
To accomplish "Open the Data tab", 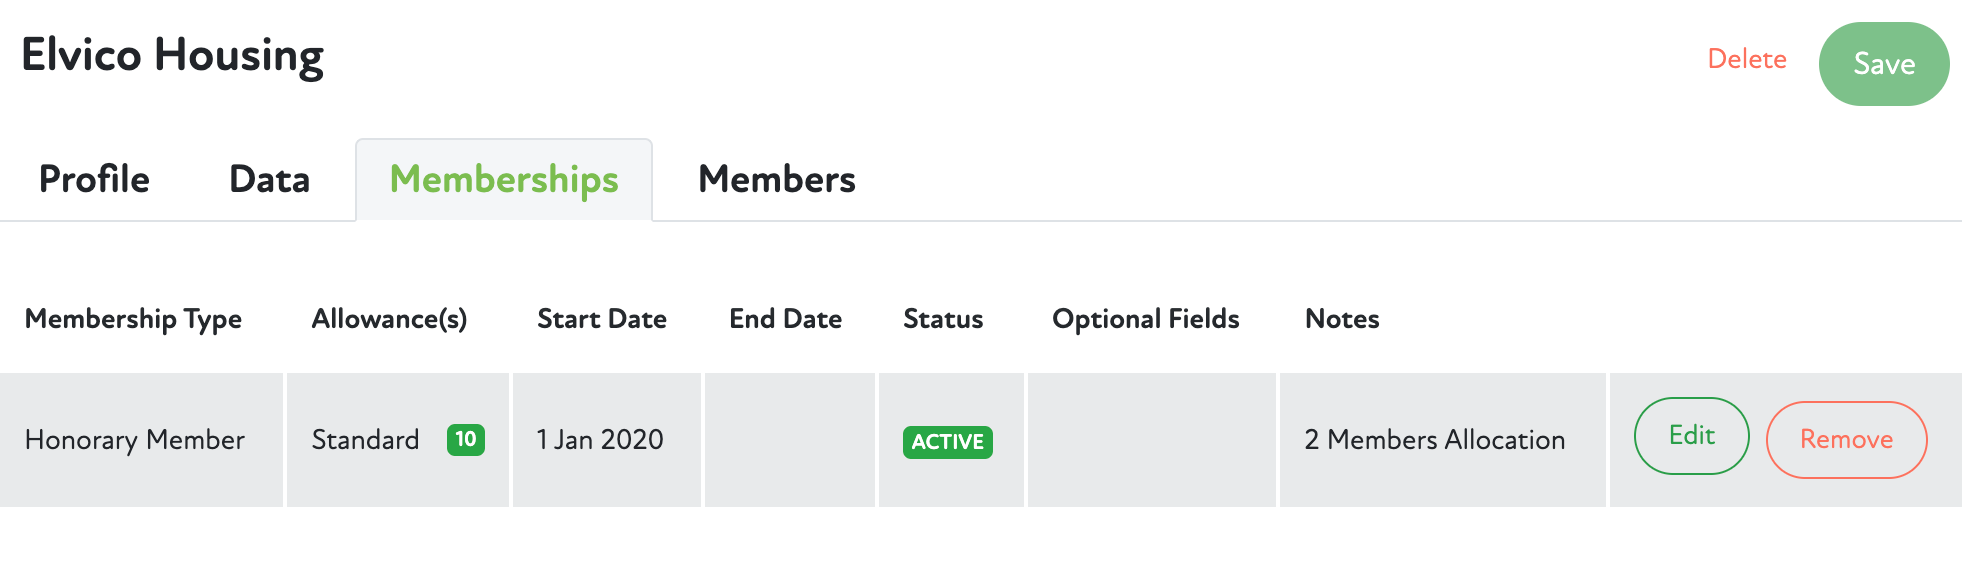I will (x=268, y=180).
